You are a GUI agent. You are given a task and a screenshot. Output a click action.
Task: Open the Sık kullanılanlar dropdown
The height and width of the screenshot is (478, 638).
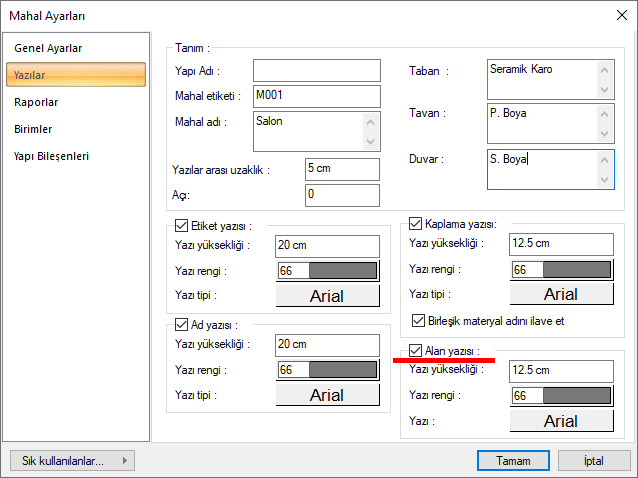pos(71,461)
